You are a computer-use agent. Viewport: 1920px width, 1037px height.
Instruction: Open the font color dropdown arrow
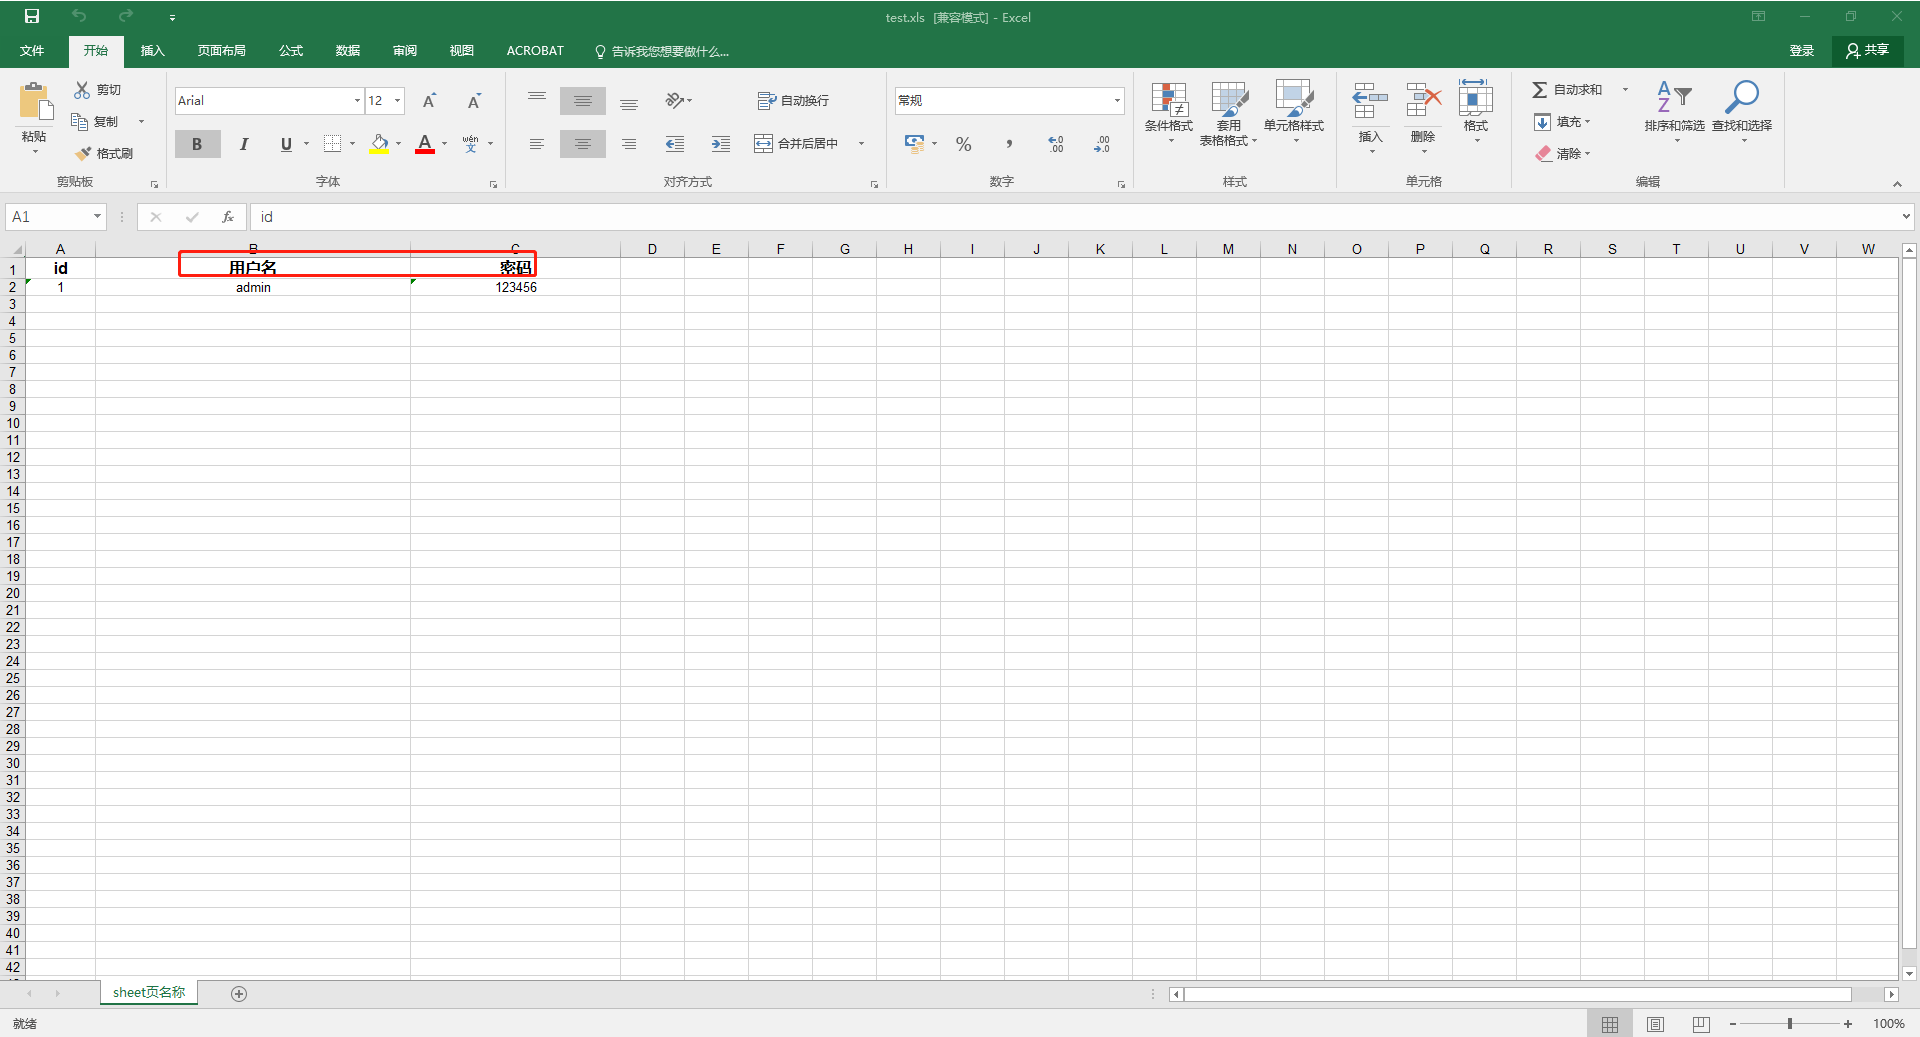pyautogui.click(x=444, y=144)
